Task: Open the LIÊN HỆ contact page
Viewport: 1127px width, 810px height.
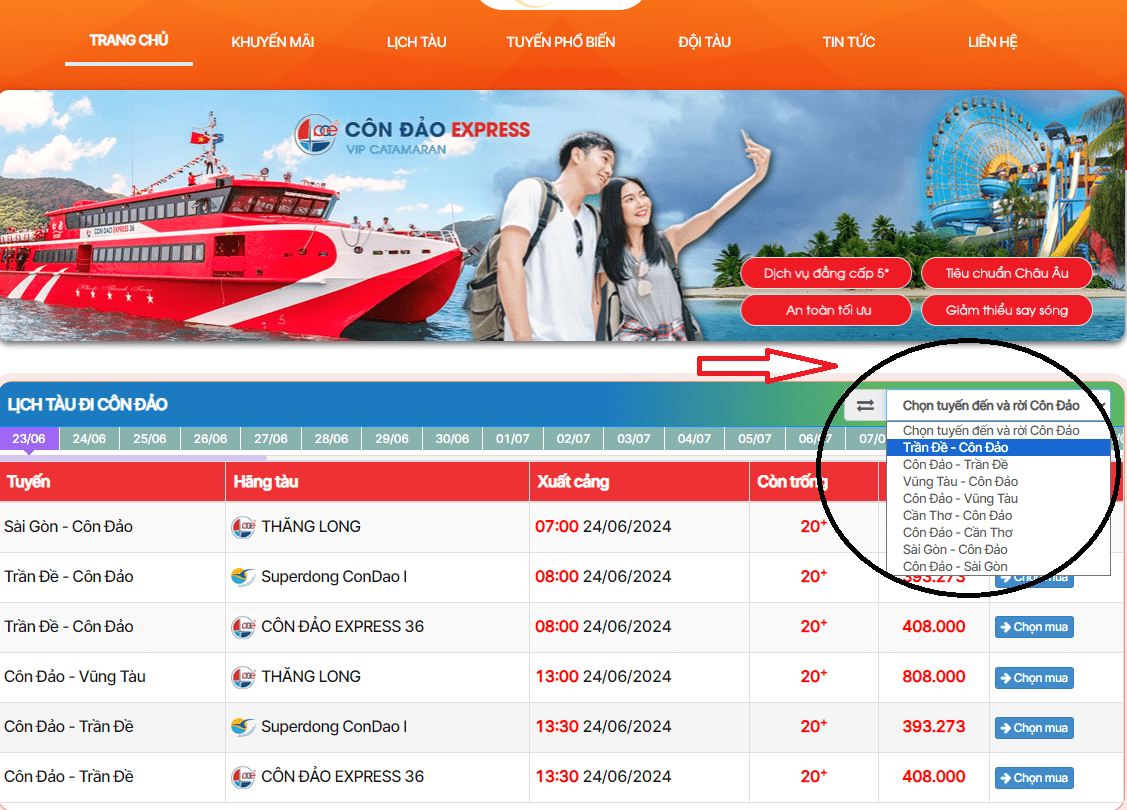Action: (x=992, y=42)
